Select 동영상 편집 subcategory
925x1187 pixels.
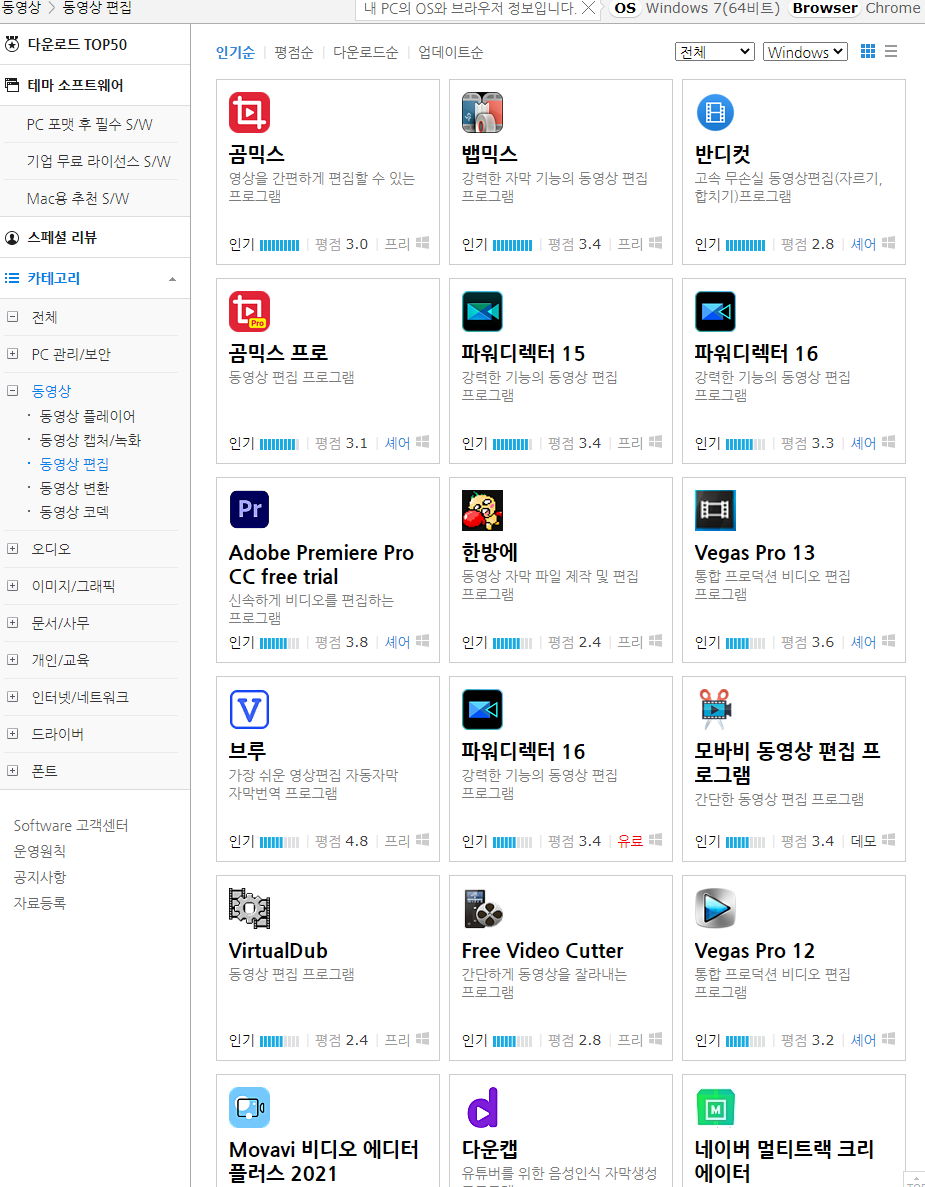point(74,464)
